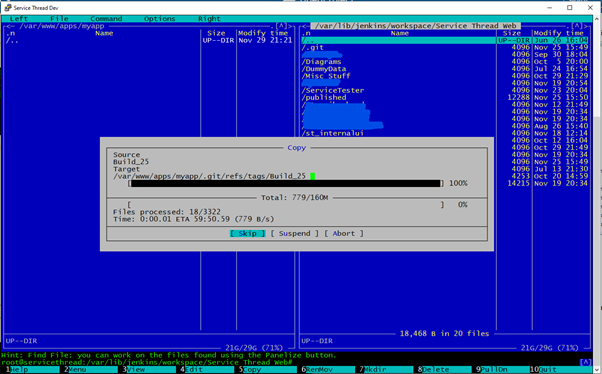Click the Service Thread Dev title bar icon
Screen dimensions: 602x374
coord(8,8)
